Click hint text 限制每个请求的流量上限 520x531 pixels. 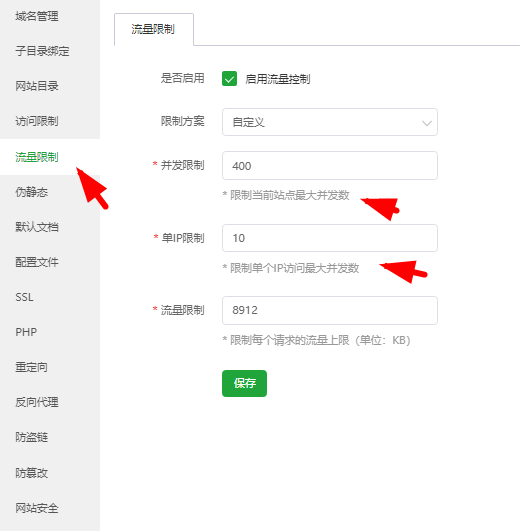[289, 340]
